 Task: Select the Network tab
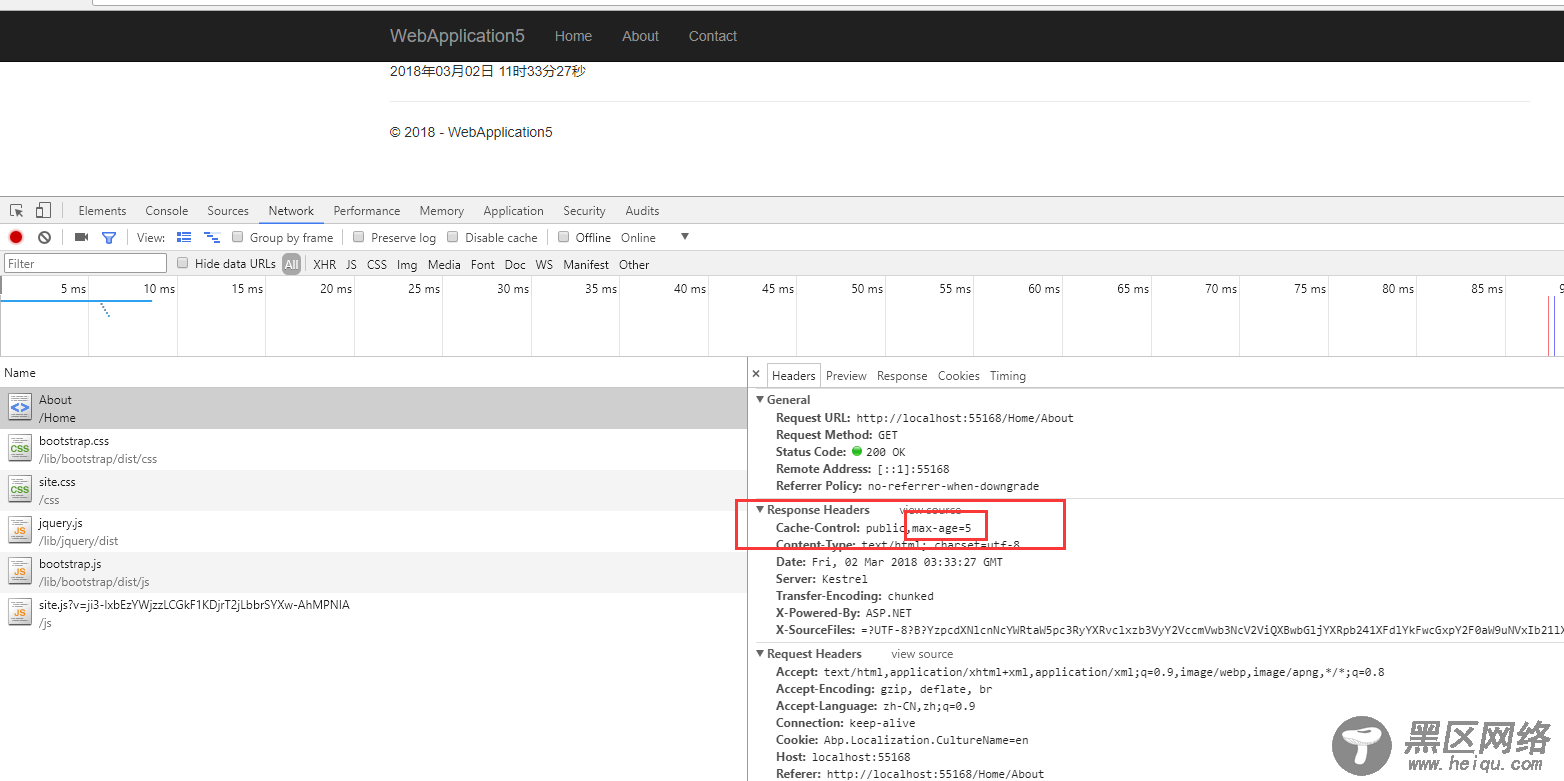[x=291, y=211]
